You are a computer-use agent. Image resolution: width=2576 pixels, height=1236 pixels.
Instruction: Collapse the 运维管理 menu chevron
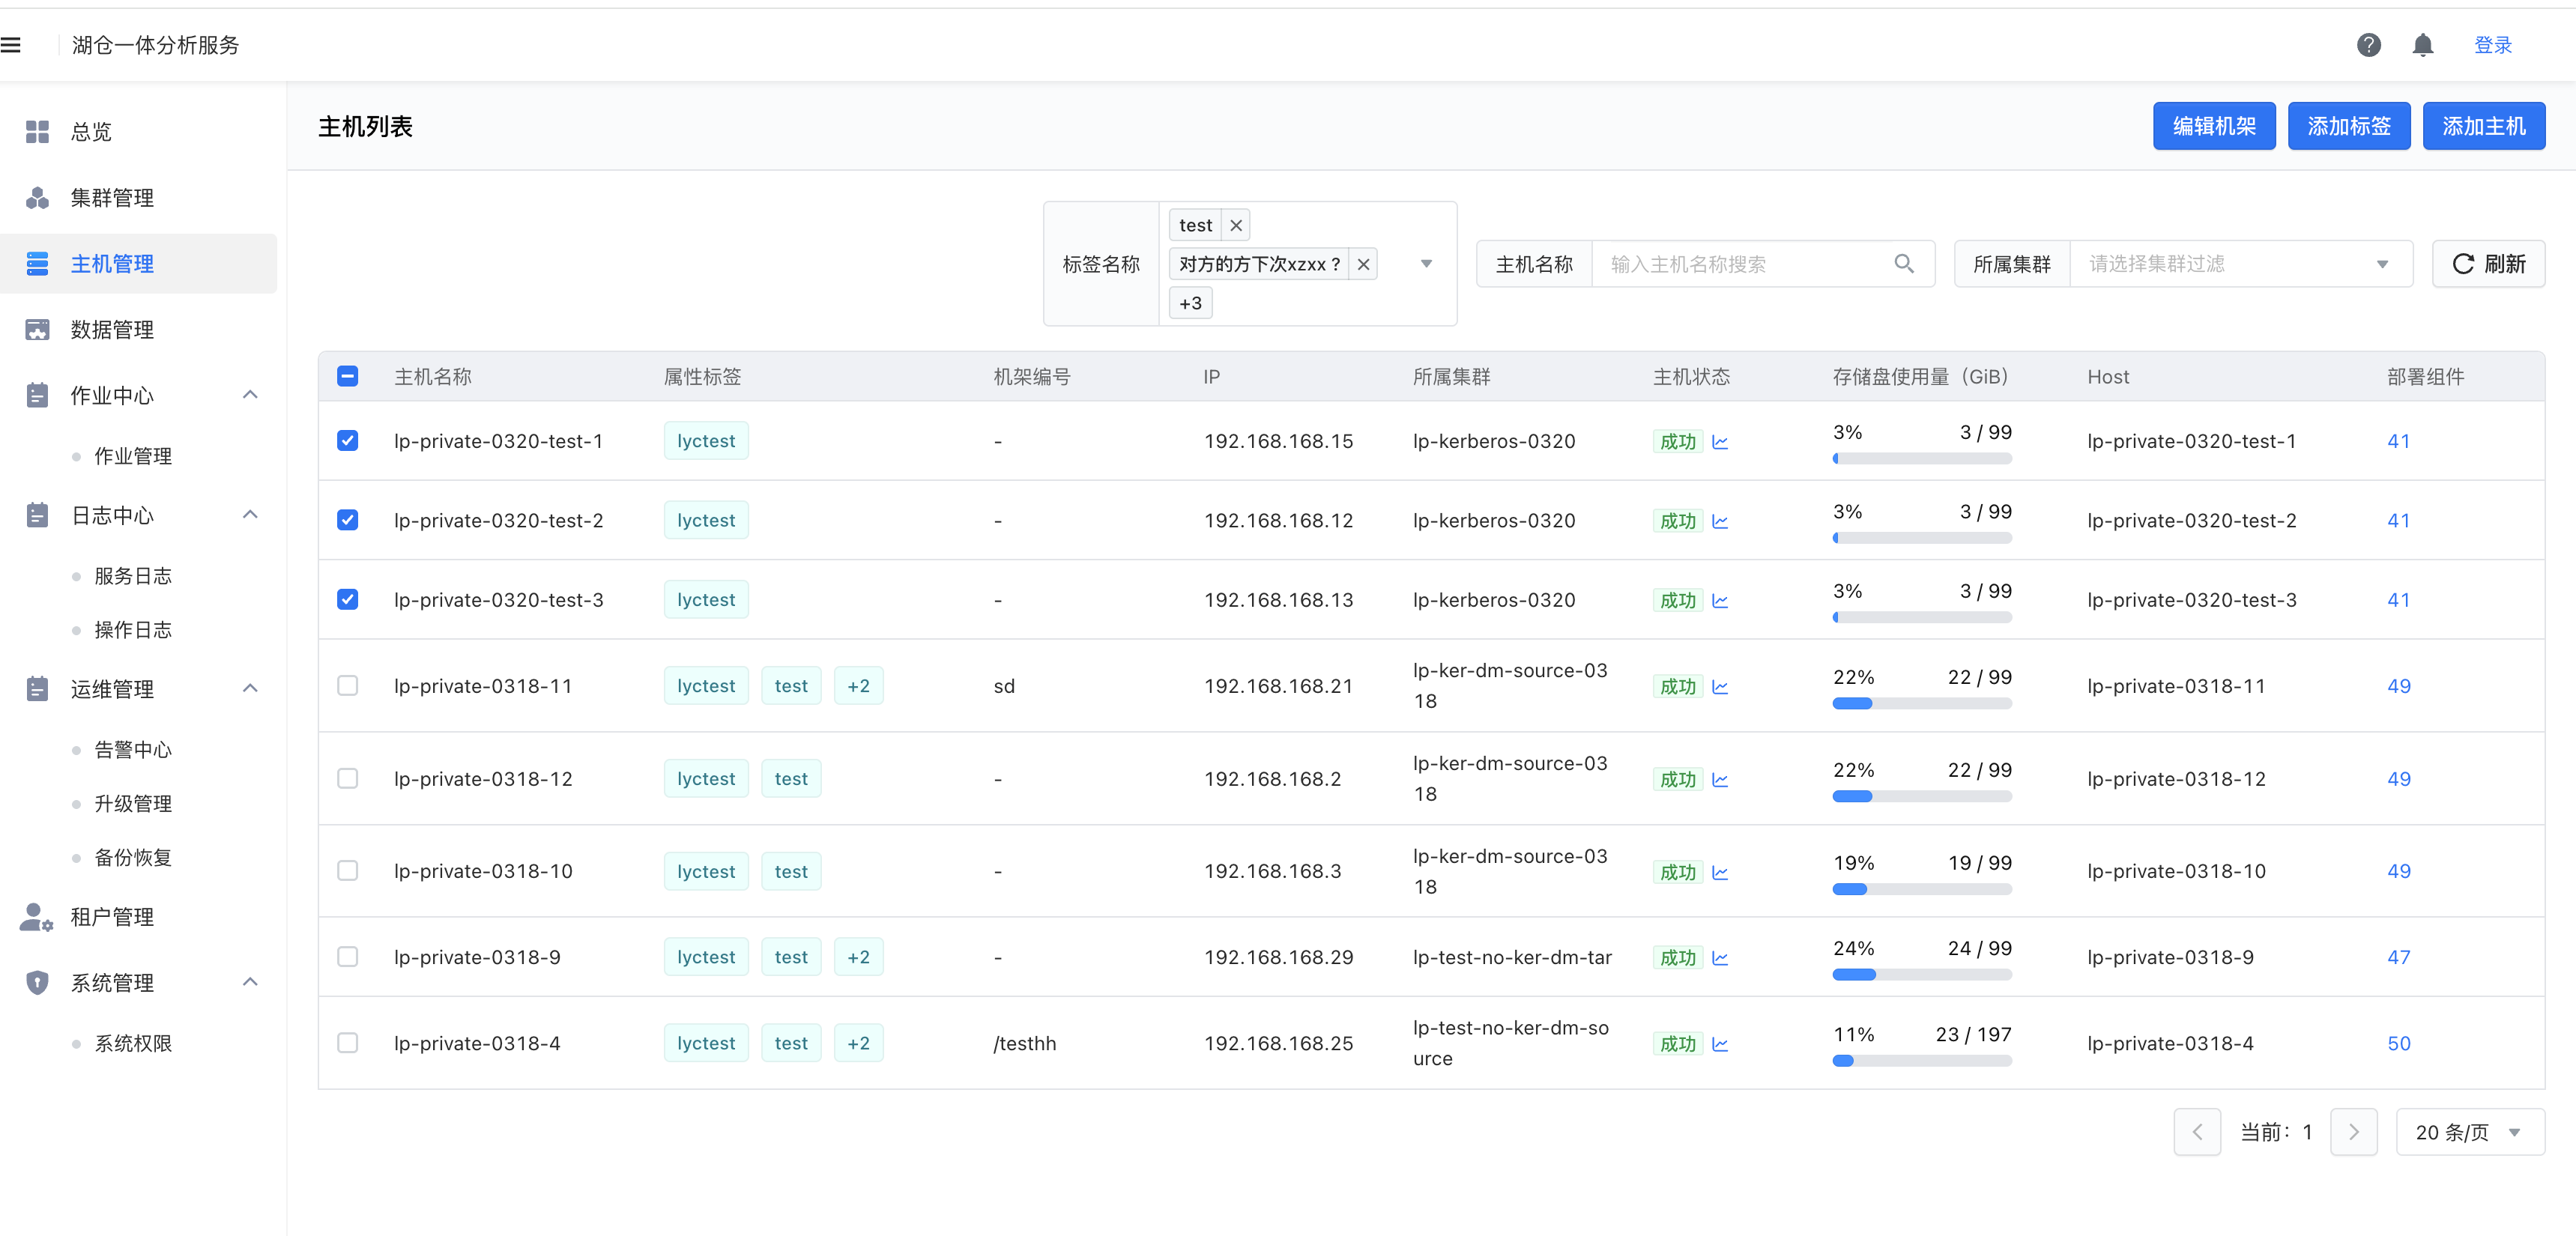point(251,689)
